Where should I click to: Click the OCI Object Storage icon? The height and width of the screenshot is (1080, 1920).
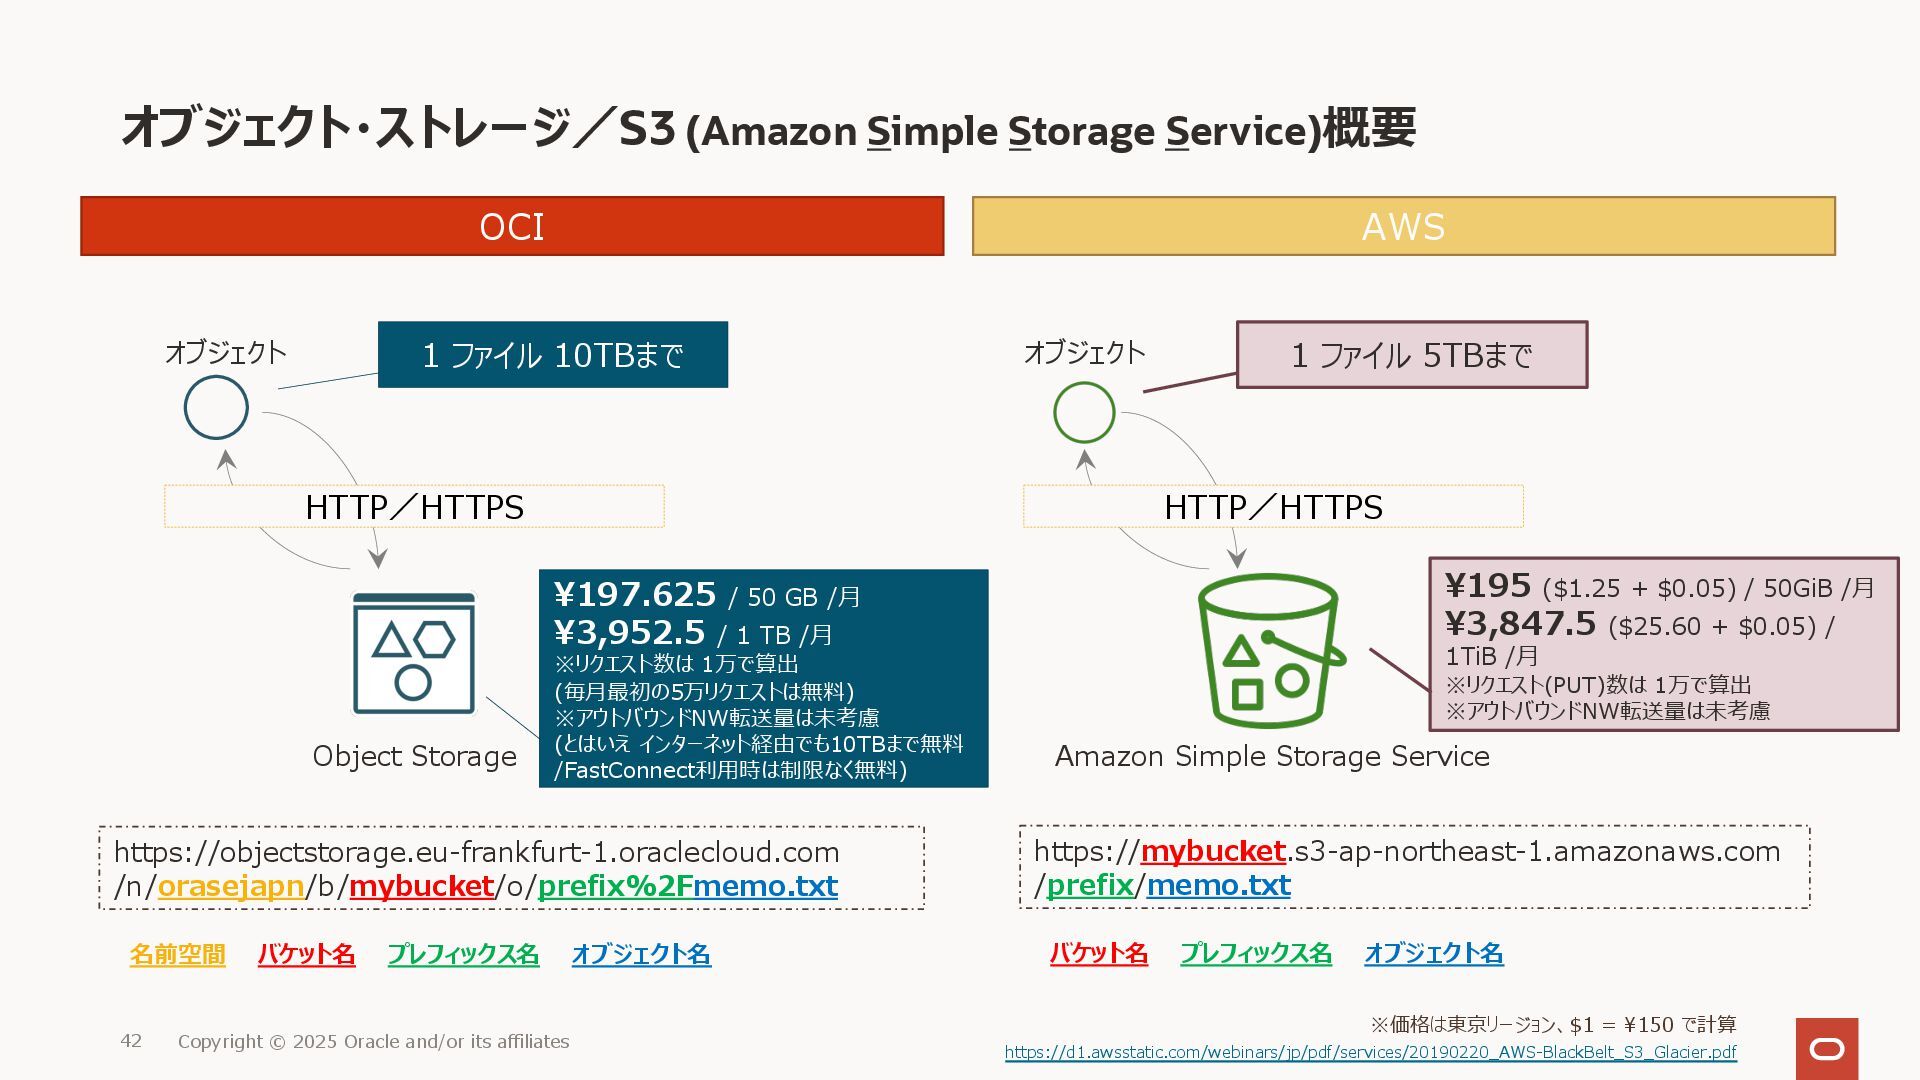(x=413, y=654)
